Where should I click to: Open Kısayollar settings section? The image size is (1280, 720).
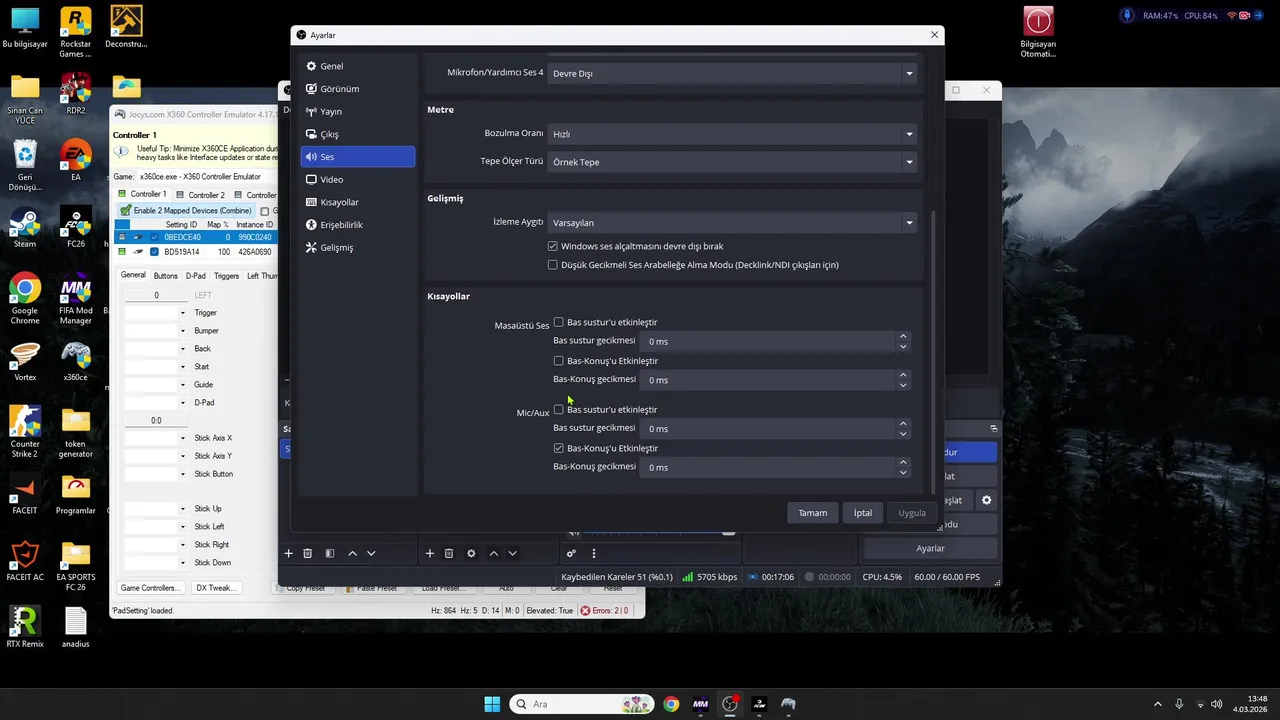pyautogui.click(x=357, y=202)
